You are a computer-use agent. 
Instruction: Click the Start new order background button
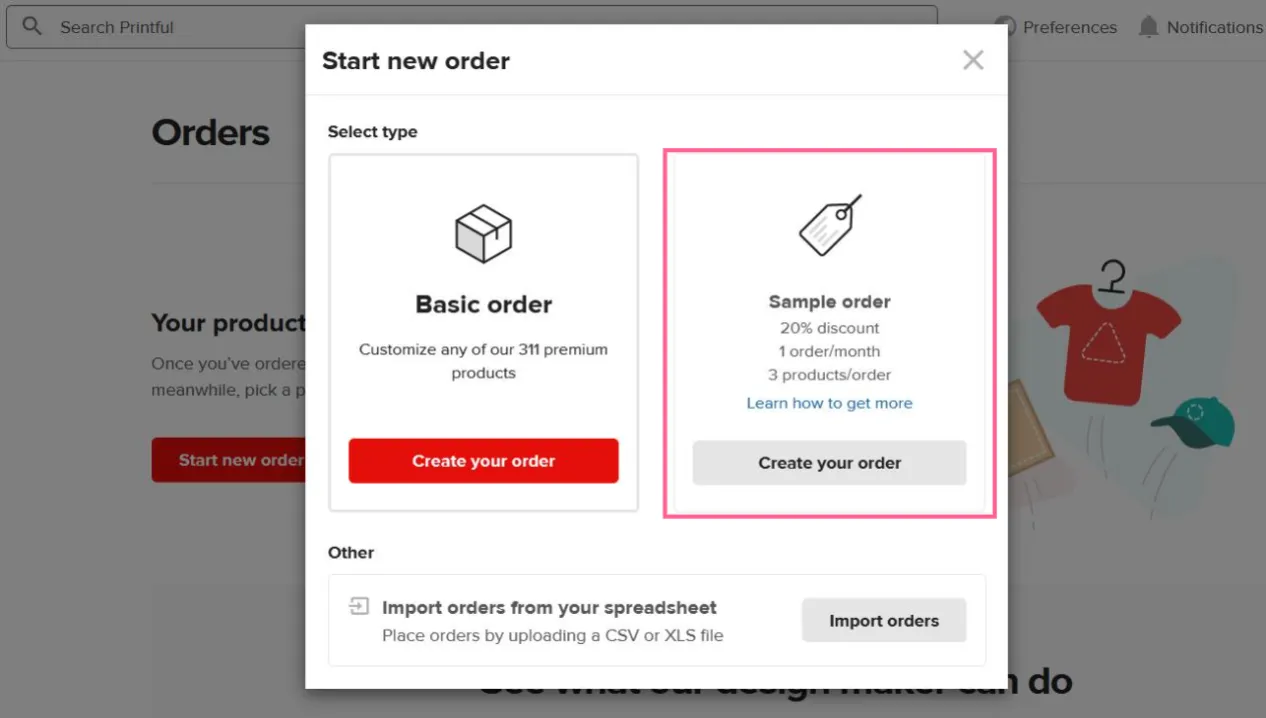click(x=229, y=460)
